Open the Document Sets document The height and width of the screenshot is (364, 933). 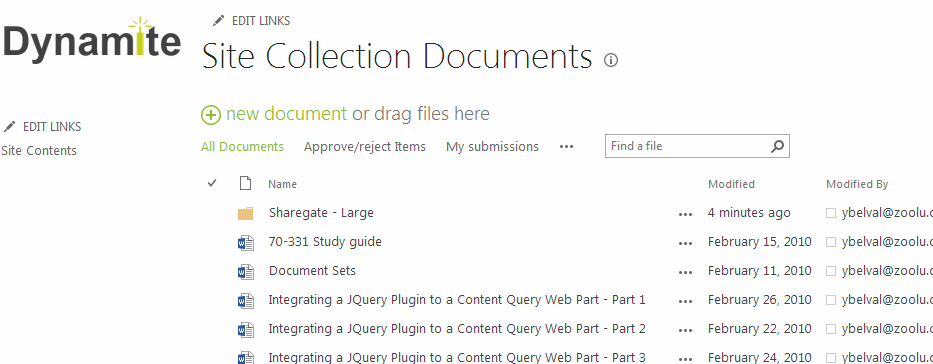click(312, 271)
